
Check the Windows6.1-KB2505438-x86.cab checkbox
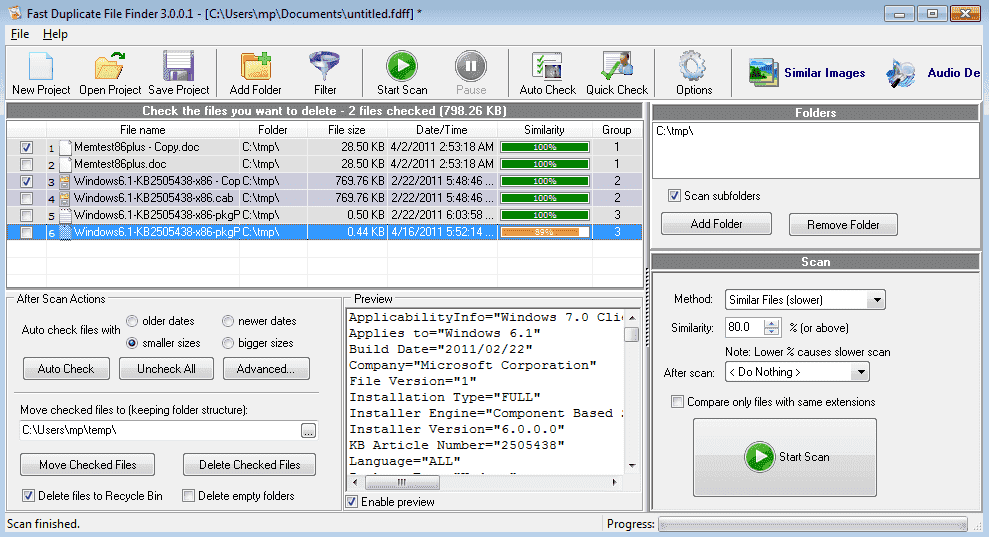pyautogui.click(x=26, y=199)
